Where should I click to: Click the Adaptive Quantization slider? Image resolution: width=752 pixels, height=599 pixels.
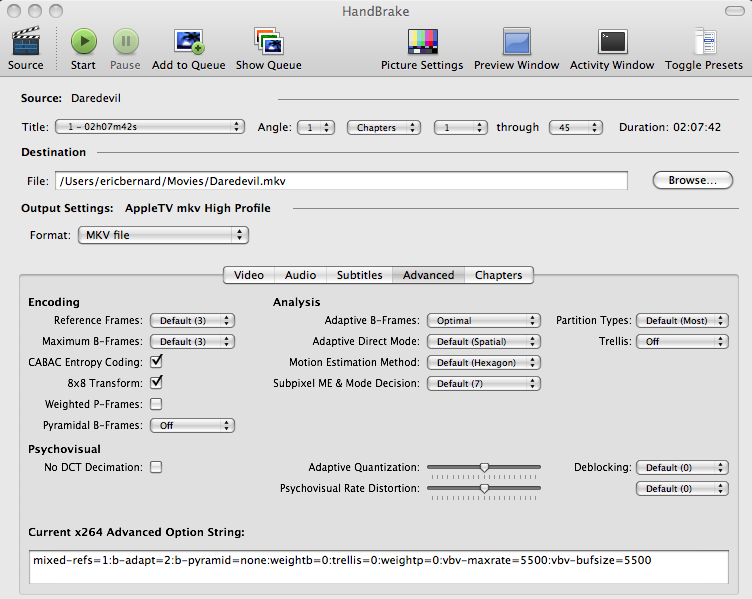(x=484, y=467)
